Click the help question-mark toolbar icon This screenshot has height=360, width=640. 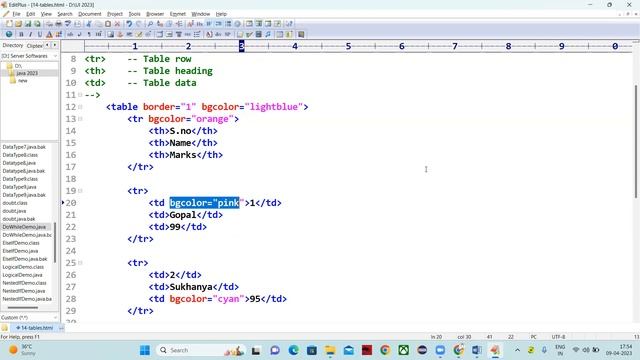click(289, 24)
